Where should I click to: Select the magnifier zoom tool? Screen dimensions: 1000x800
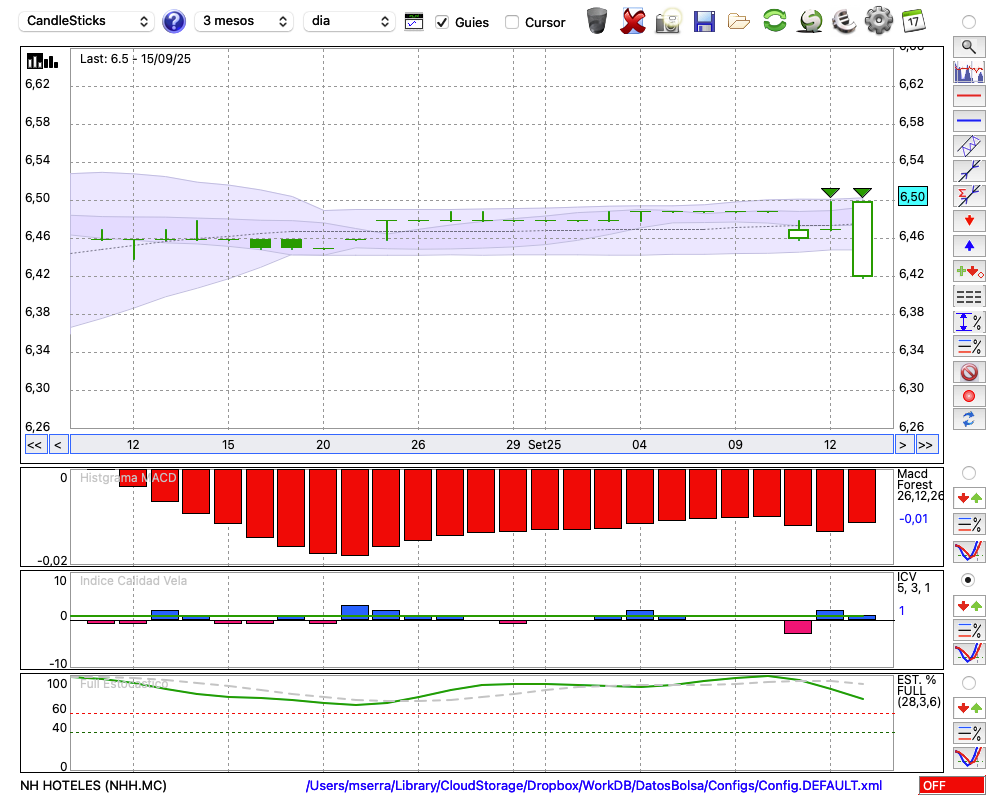click(x=968, y=46)
